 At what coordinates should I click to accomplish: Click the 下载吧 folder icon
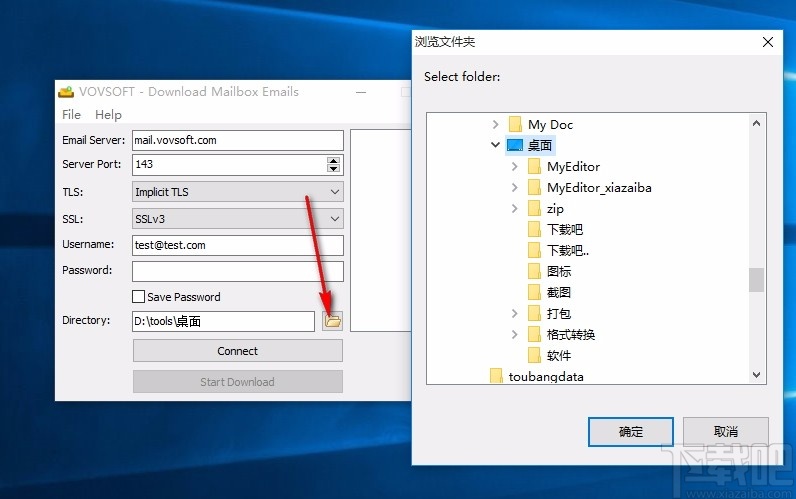tap(534, 229)
